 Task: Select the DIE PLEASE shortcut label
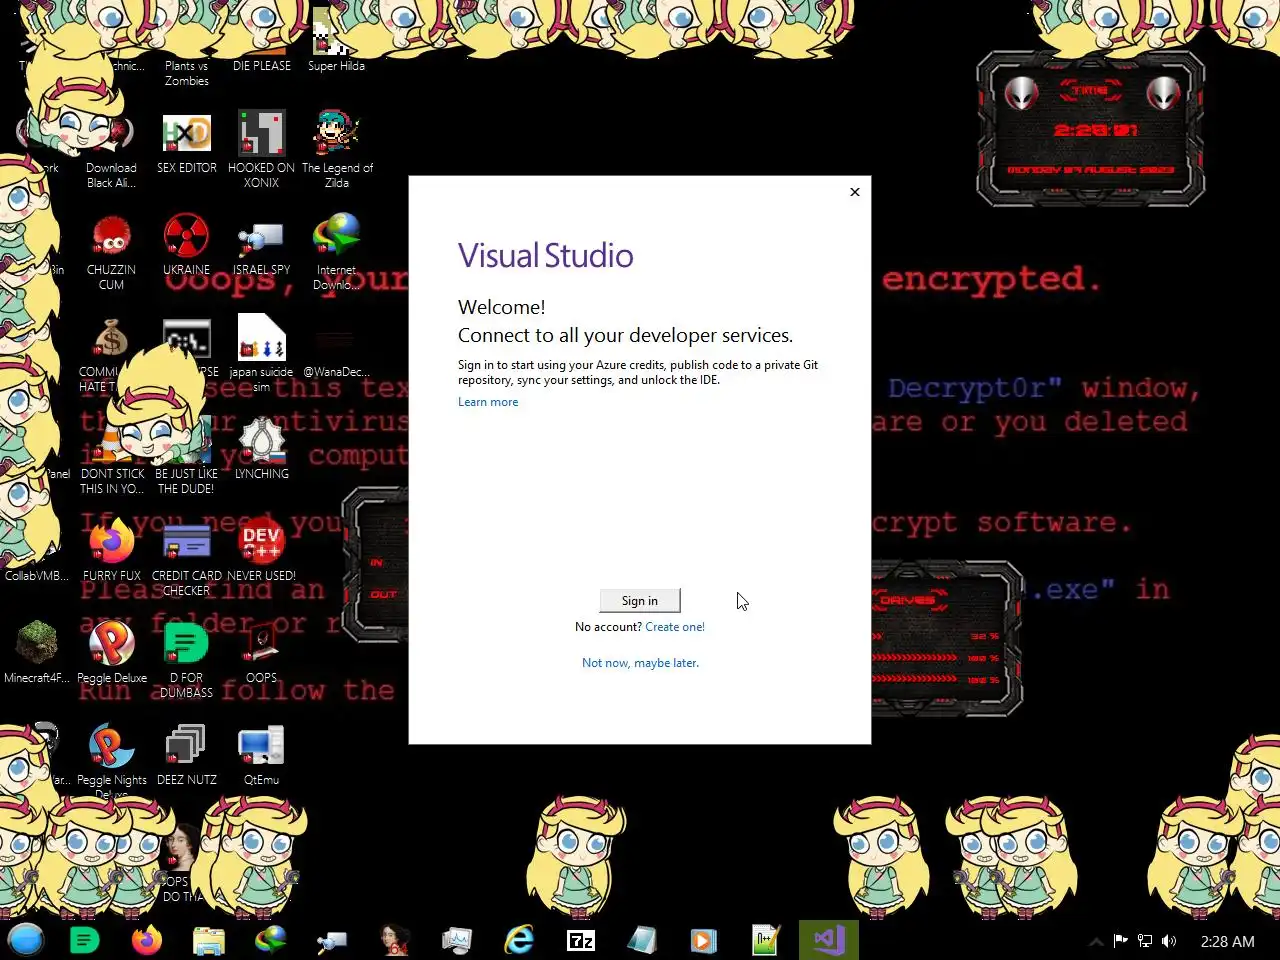[x=261, y=66]
